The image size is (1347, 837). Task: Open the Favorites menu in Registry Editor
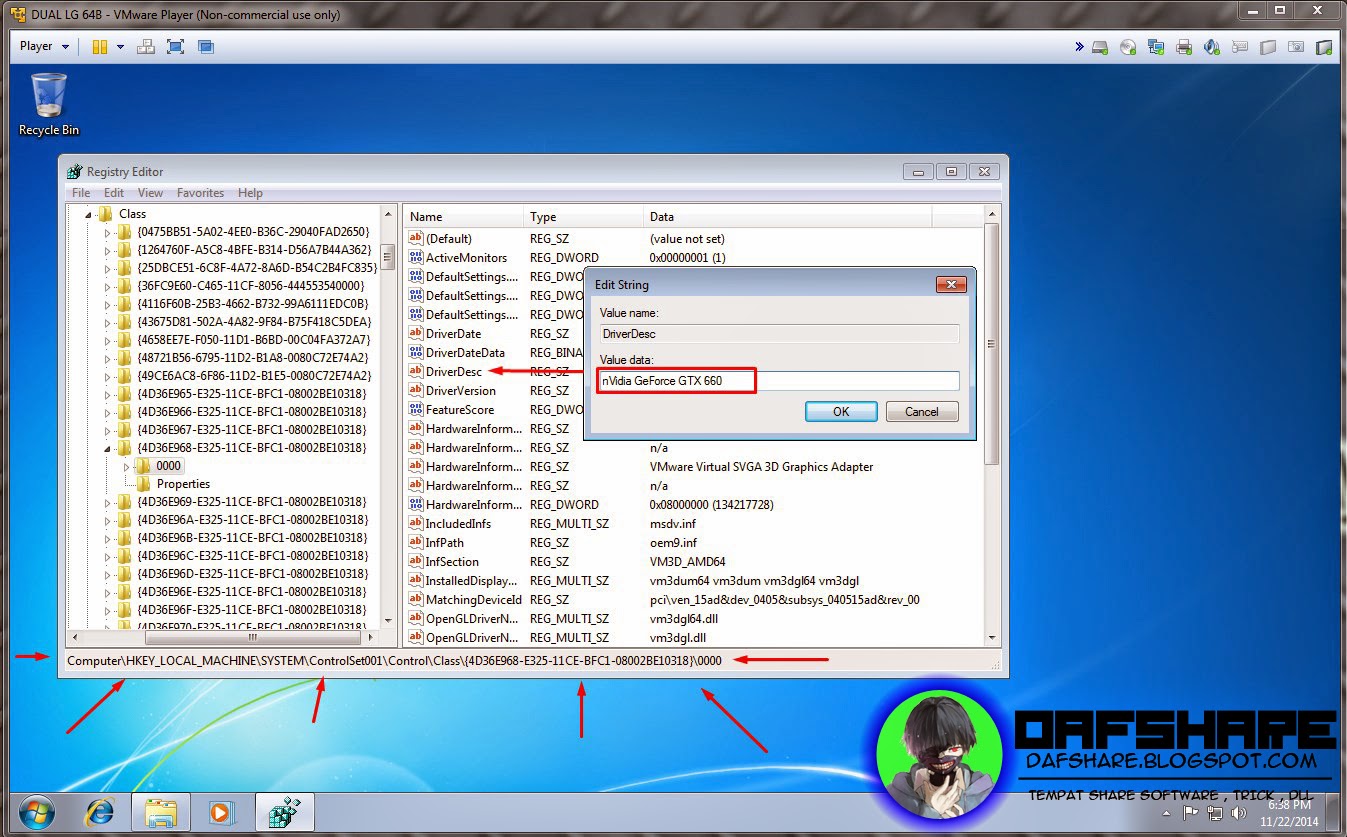[200, 193]
